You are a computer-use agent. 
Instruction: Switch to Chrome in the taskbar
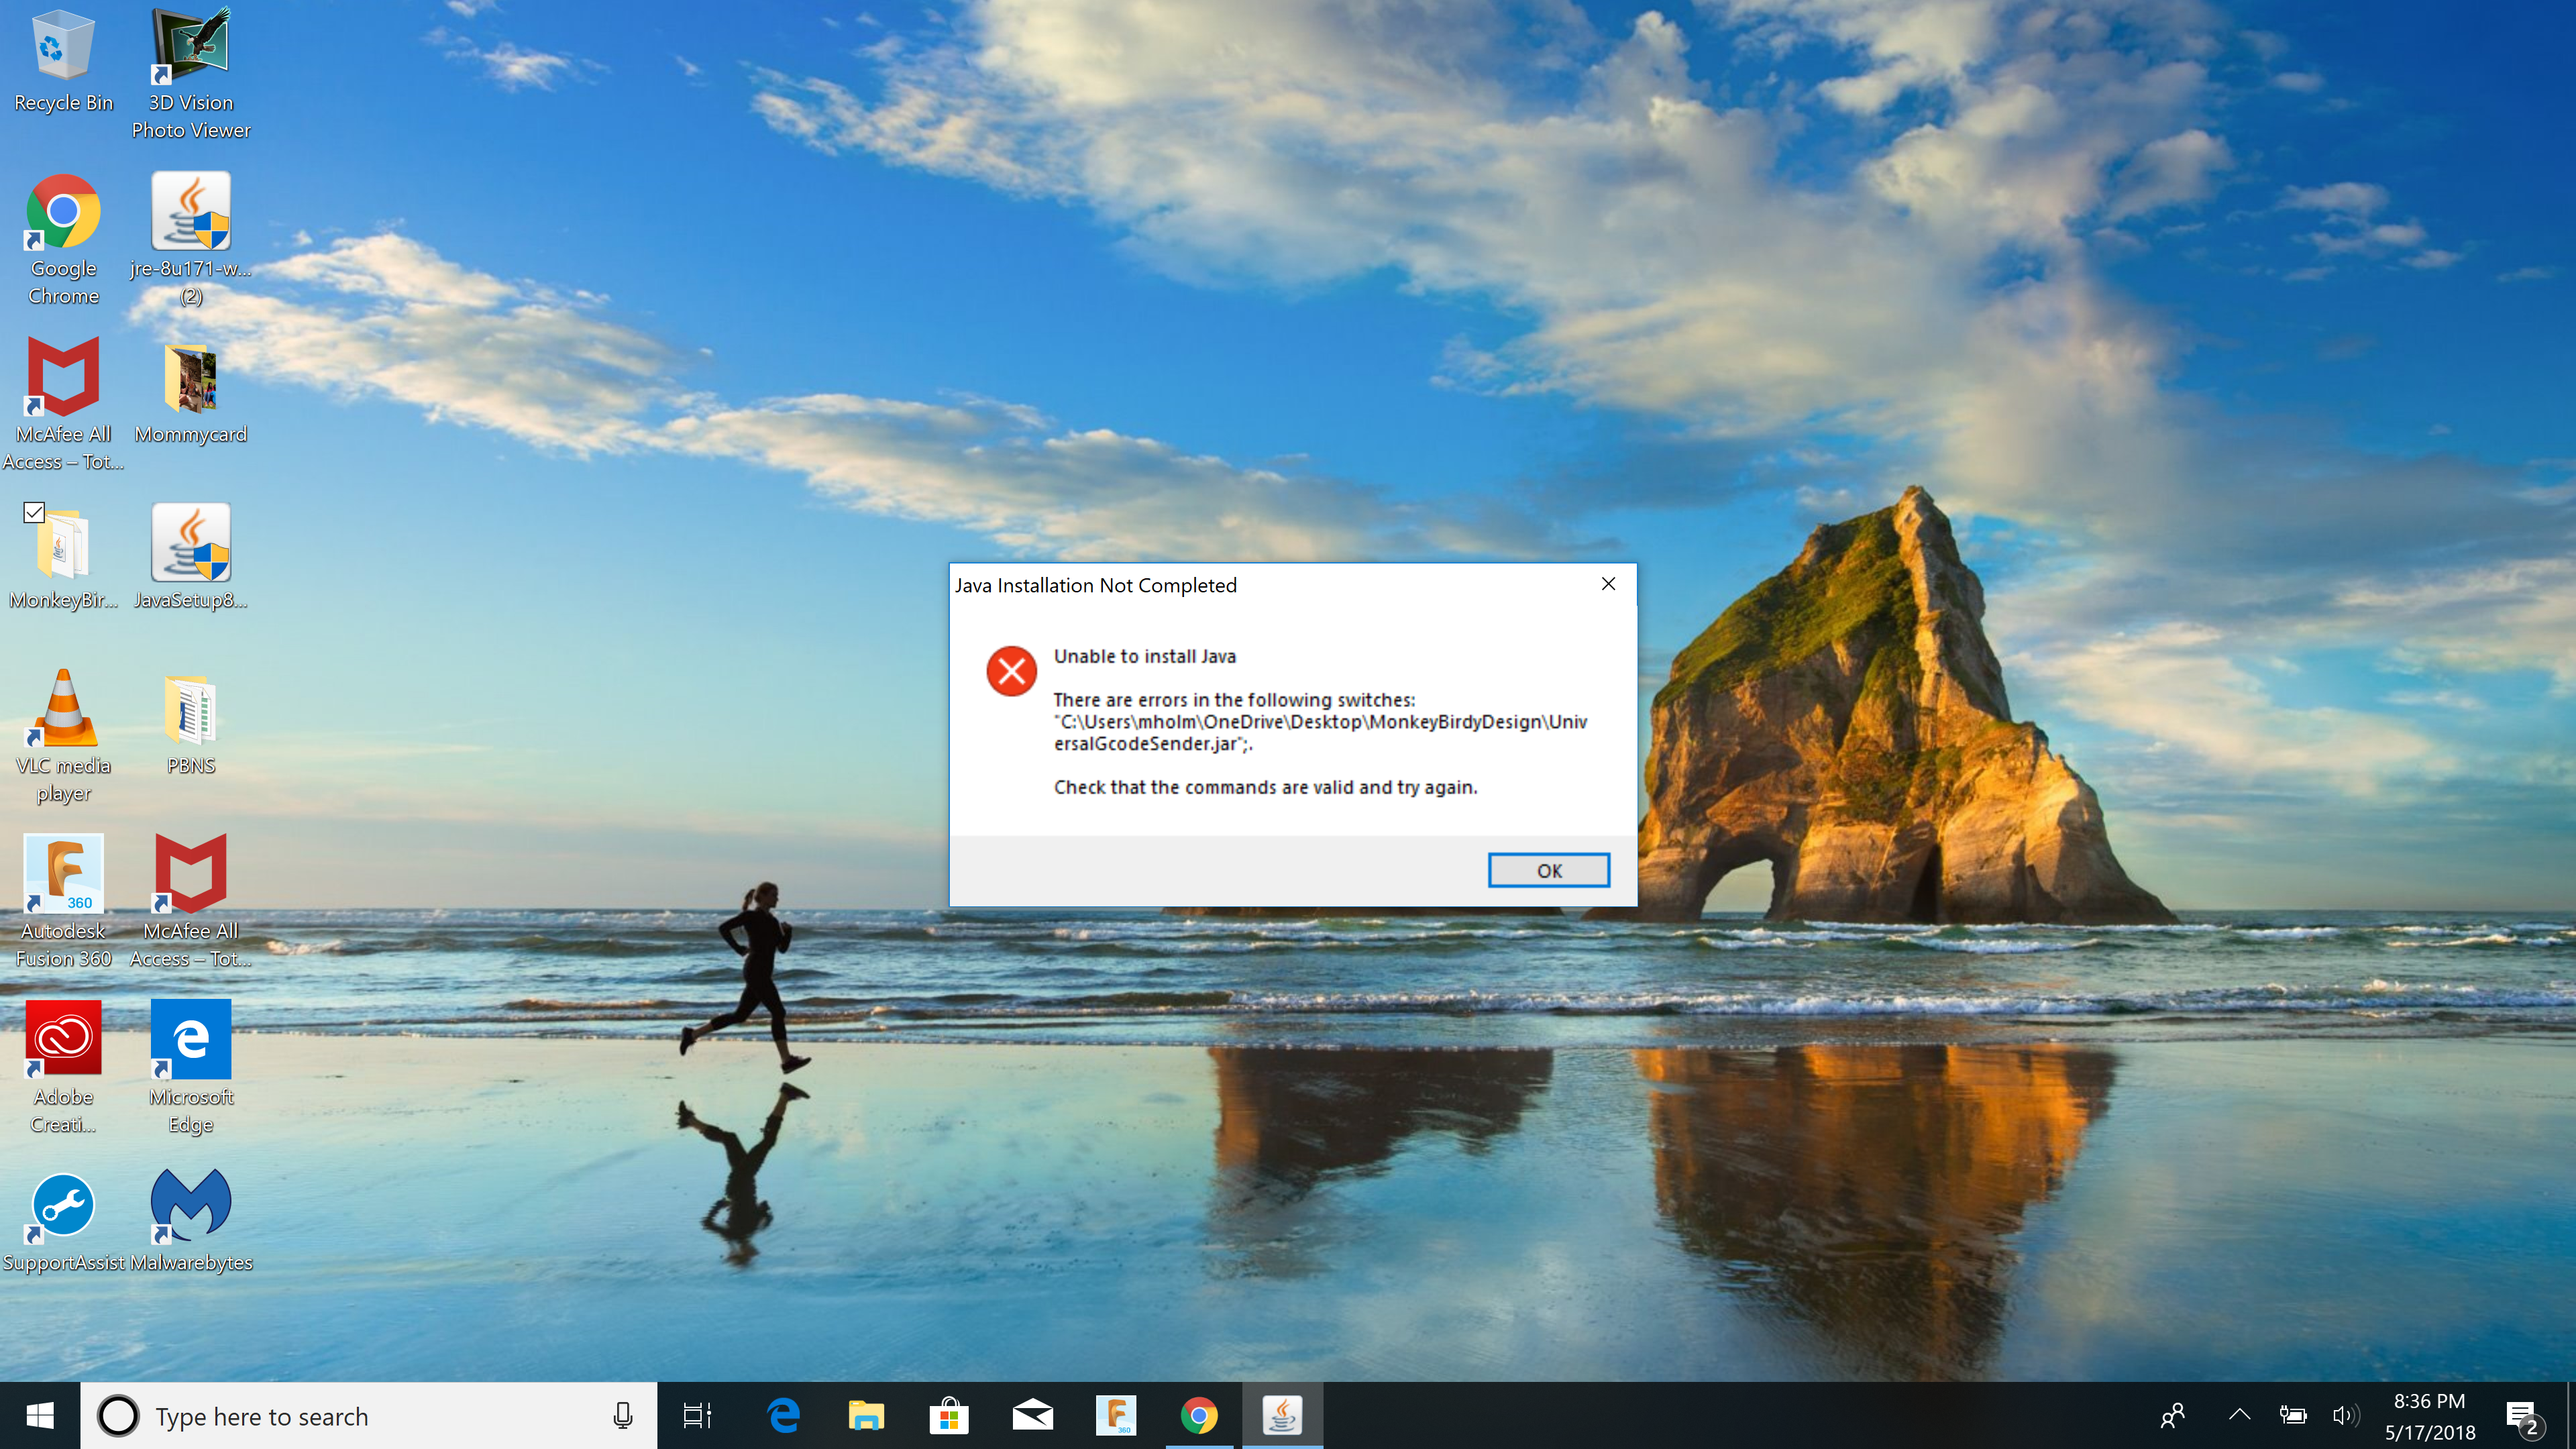(1199, 1416)
